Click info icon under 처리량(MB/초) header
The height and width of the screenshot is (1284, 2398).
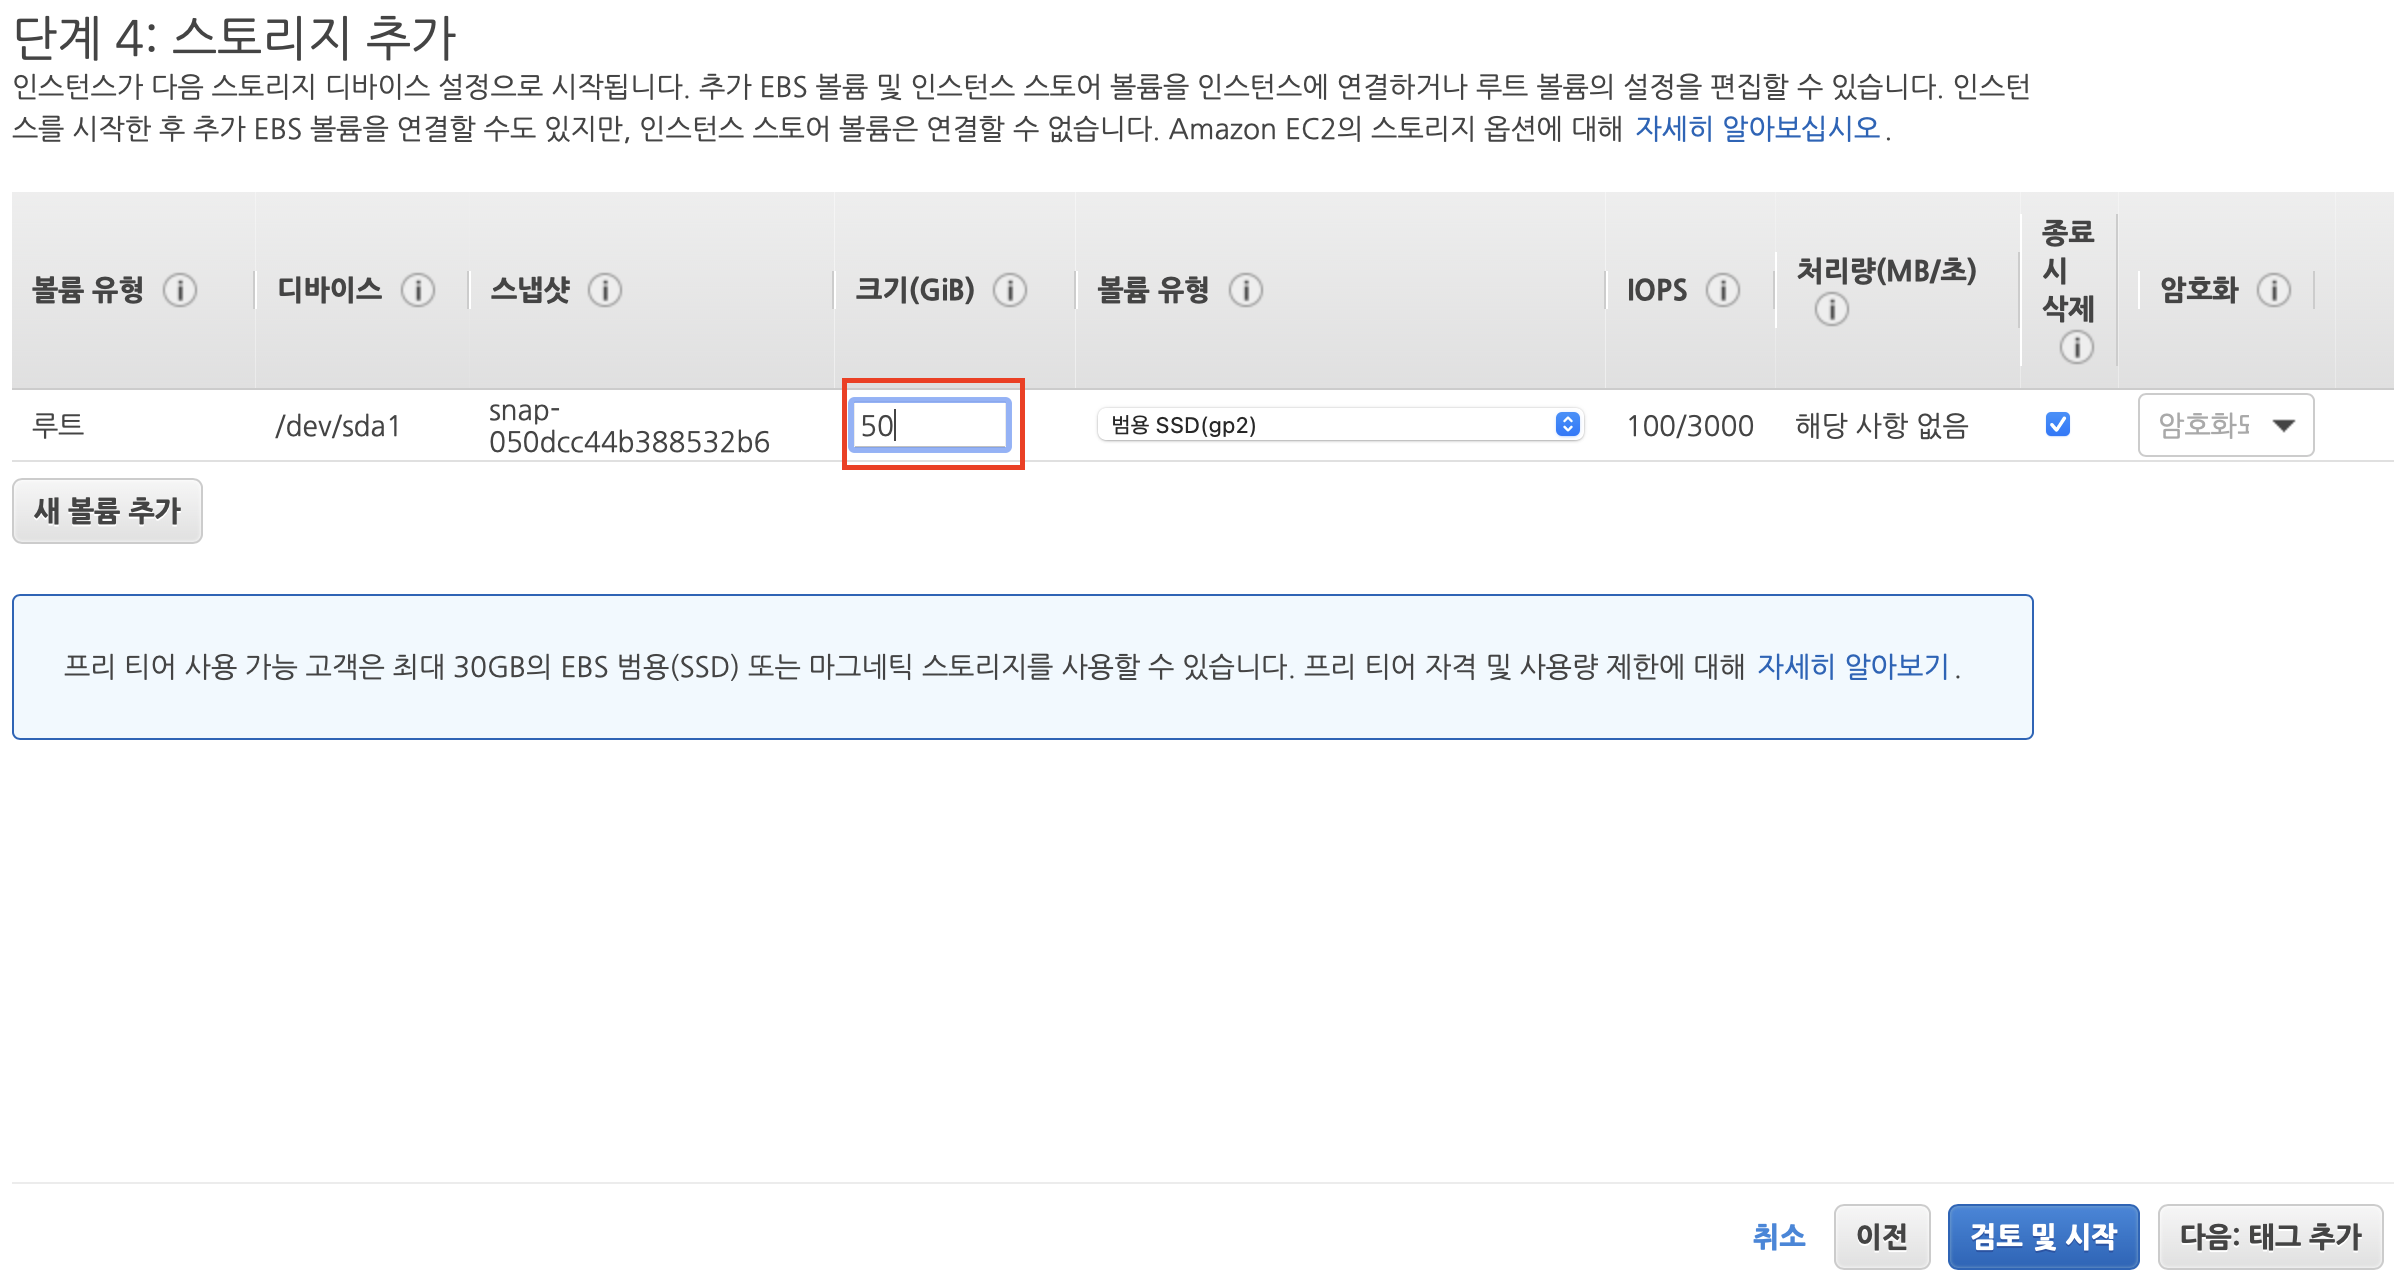pos(1831,309)
